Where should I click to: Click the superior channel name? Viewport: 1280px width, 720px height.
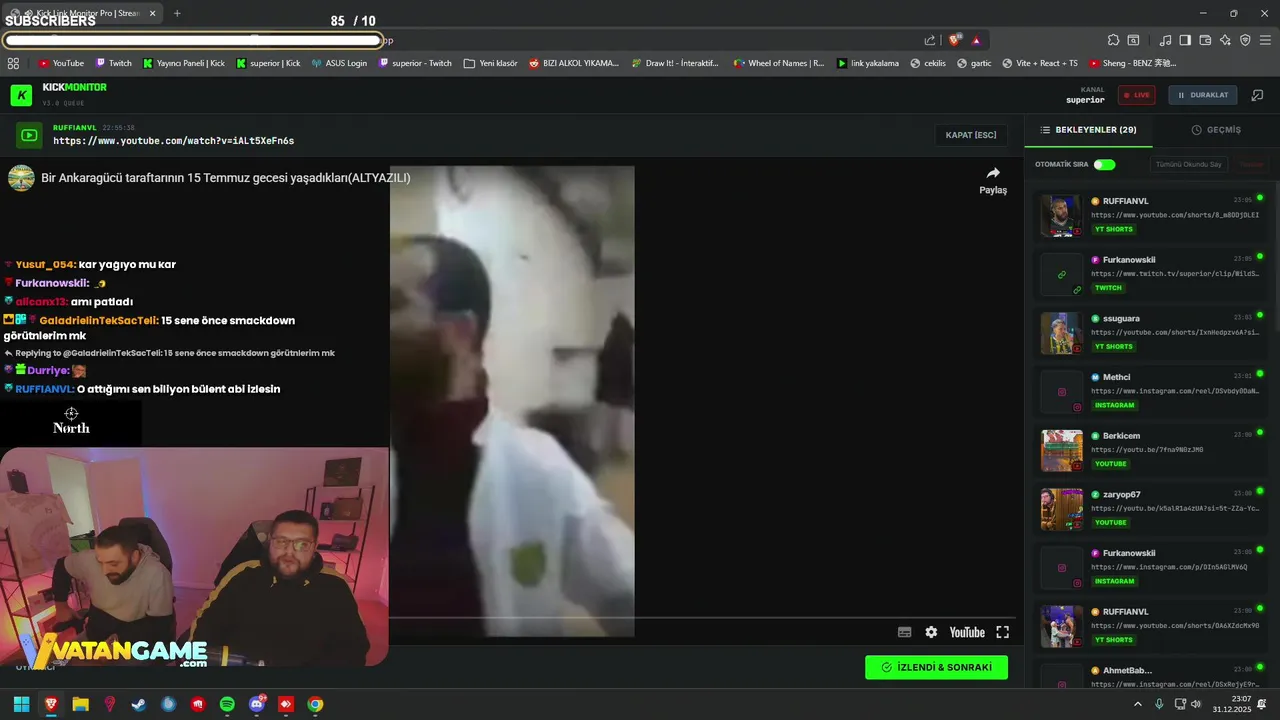tap(1085, 100)
